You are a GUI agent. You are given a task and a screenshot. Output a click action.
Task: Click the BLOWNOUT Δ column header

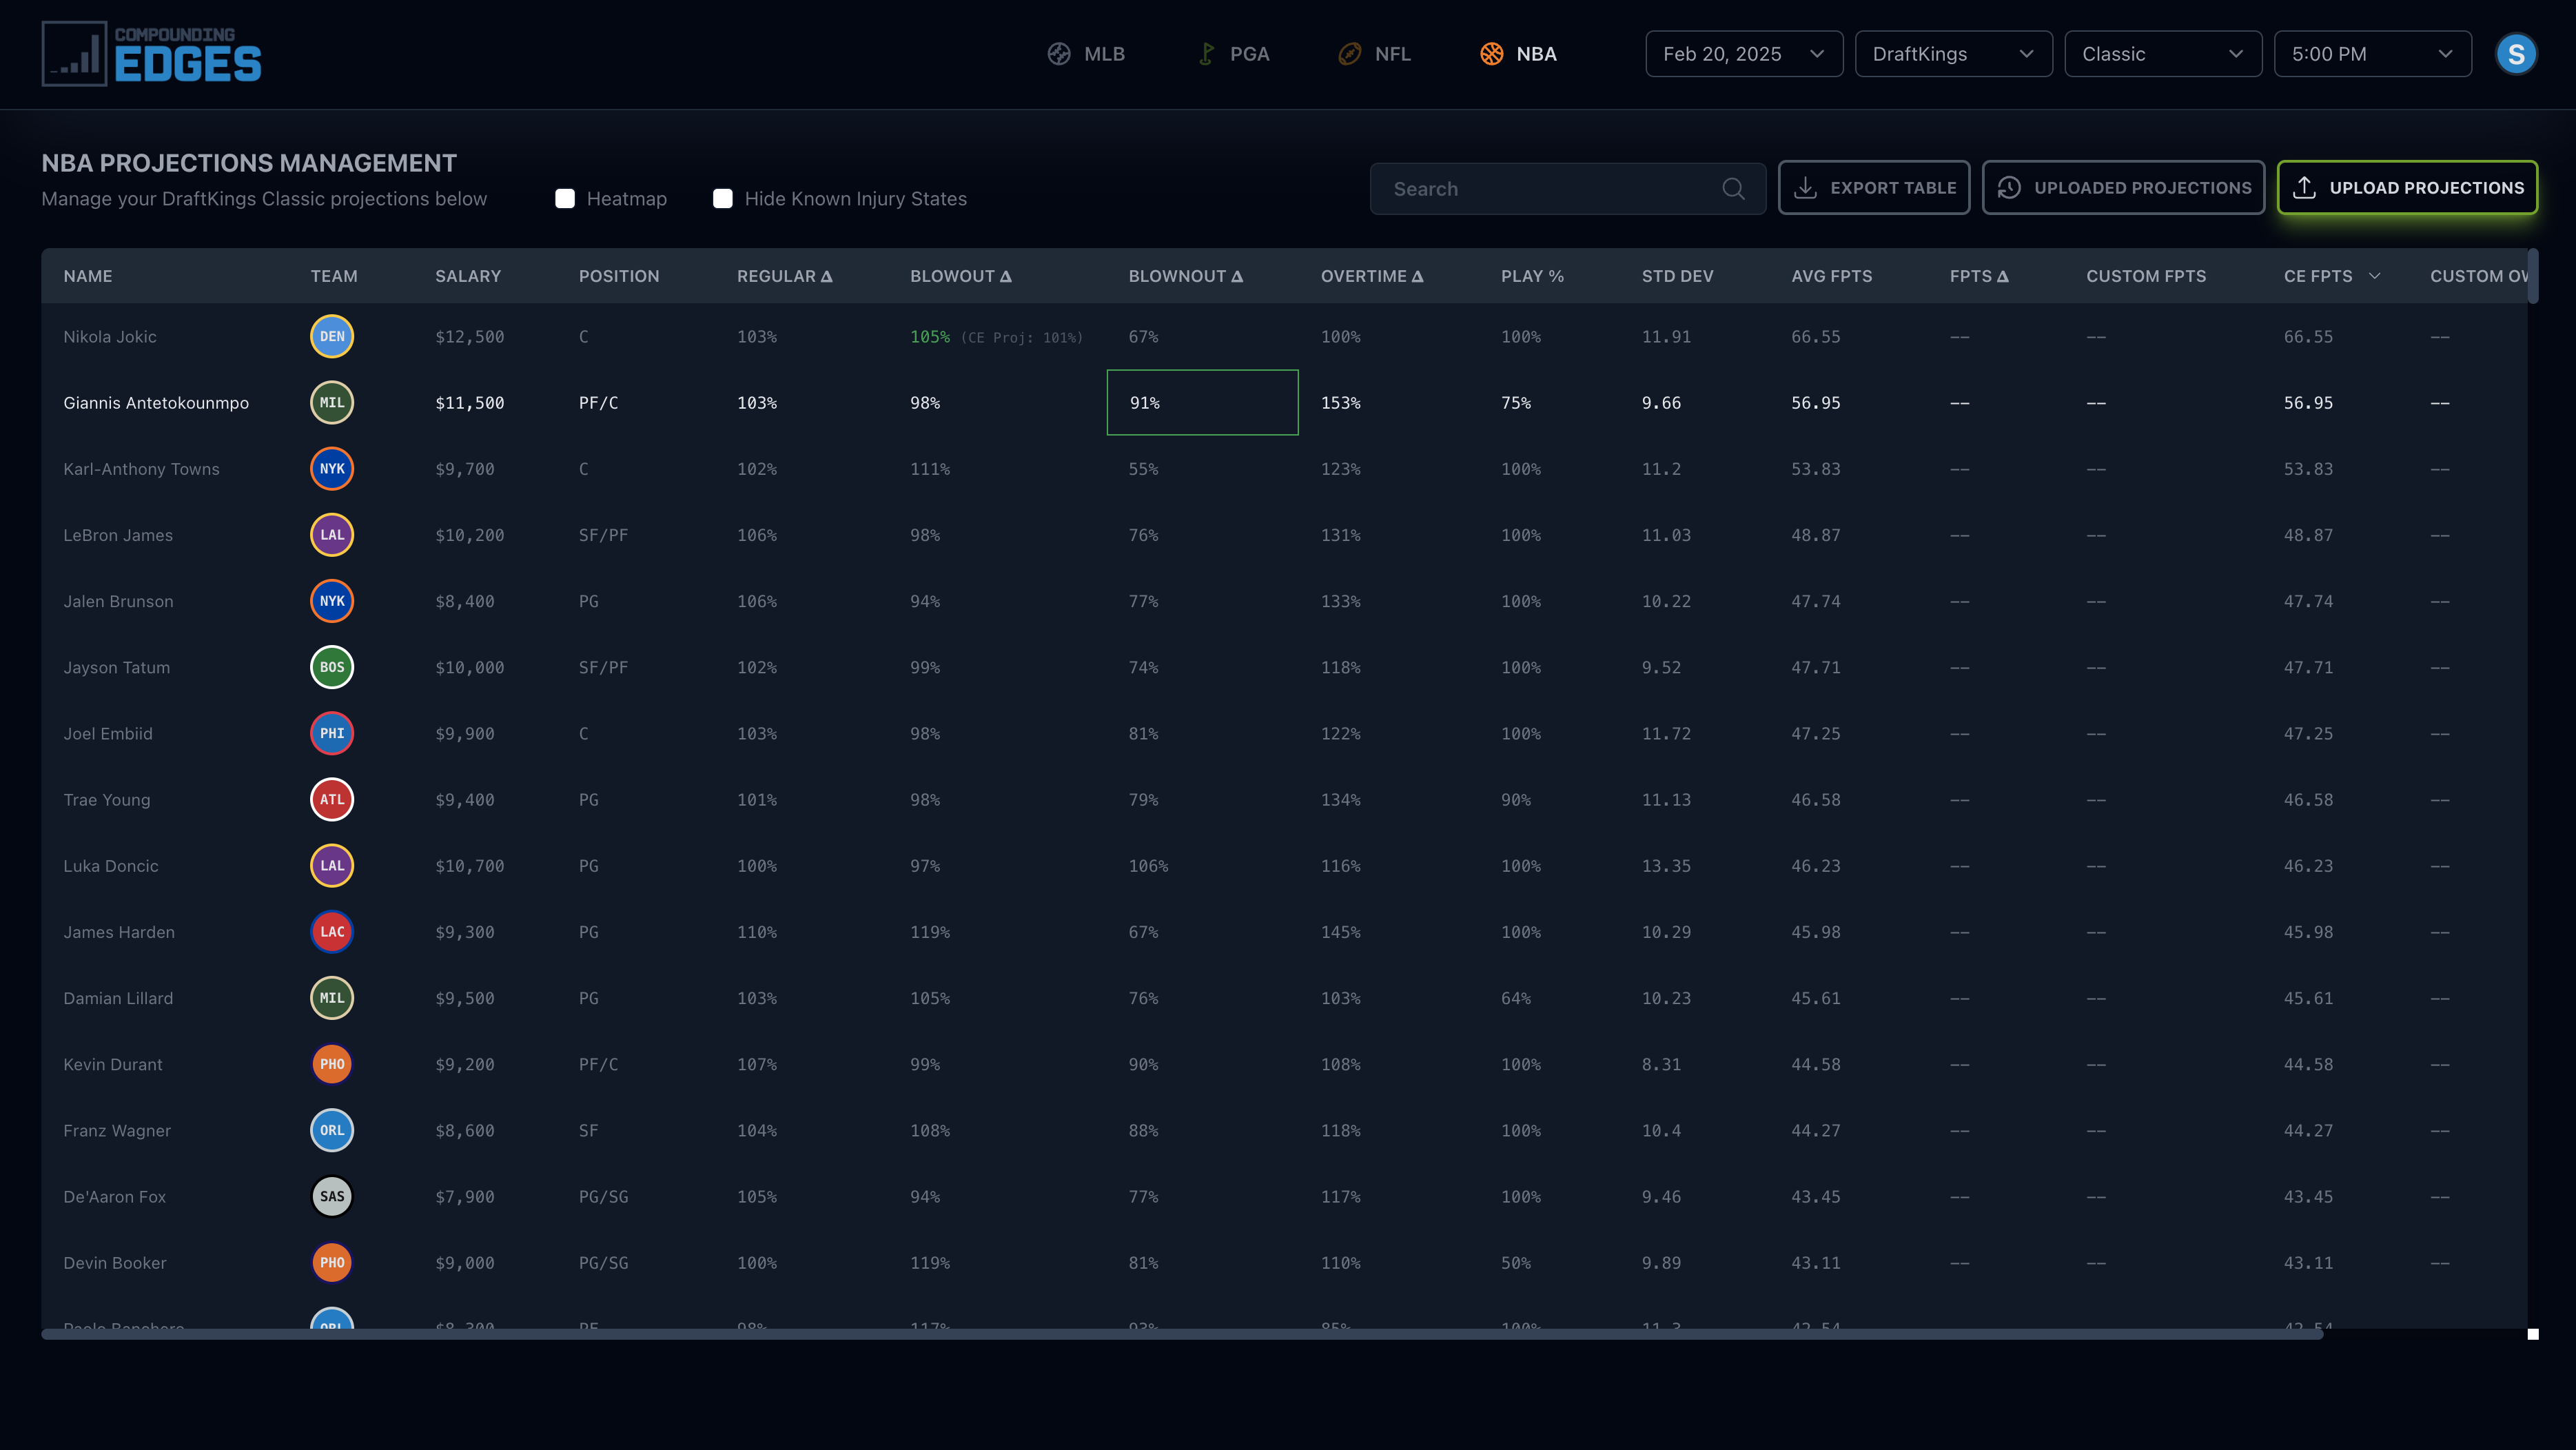tap(1186, 276)
